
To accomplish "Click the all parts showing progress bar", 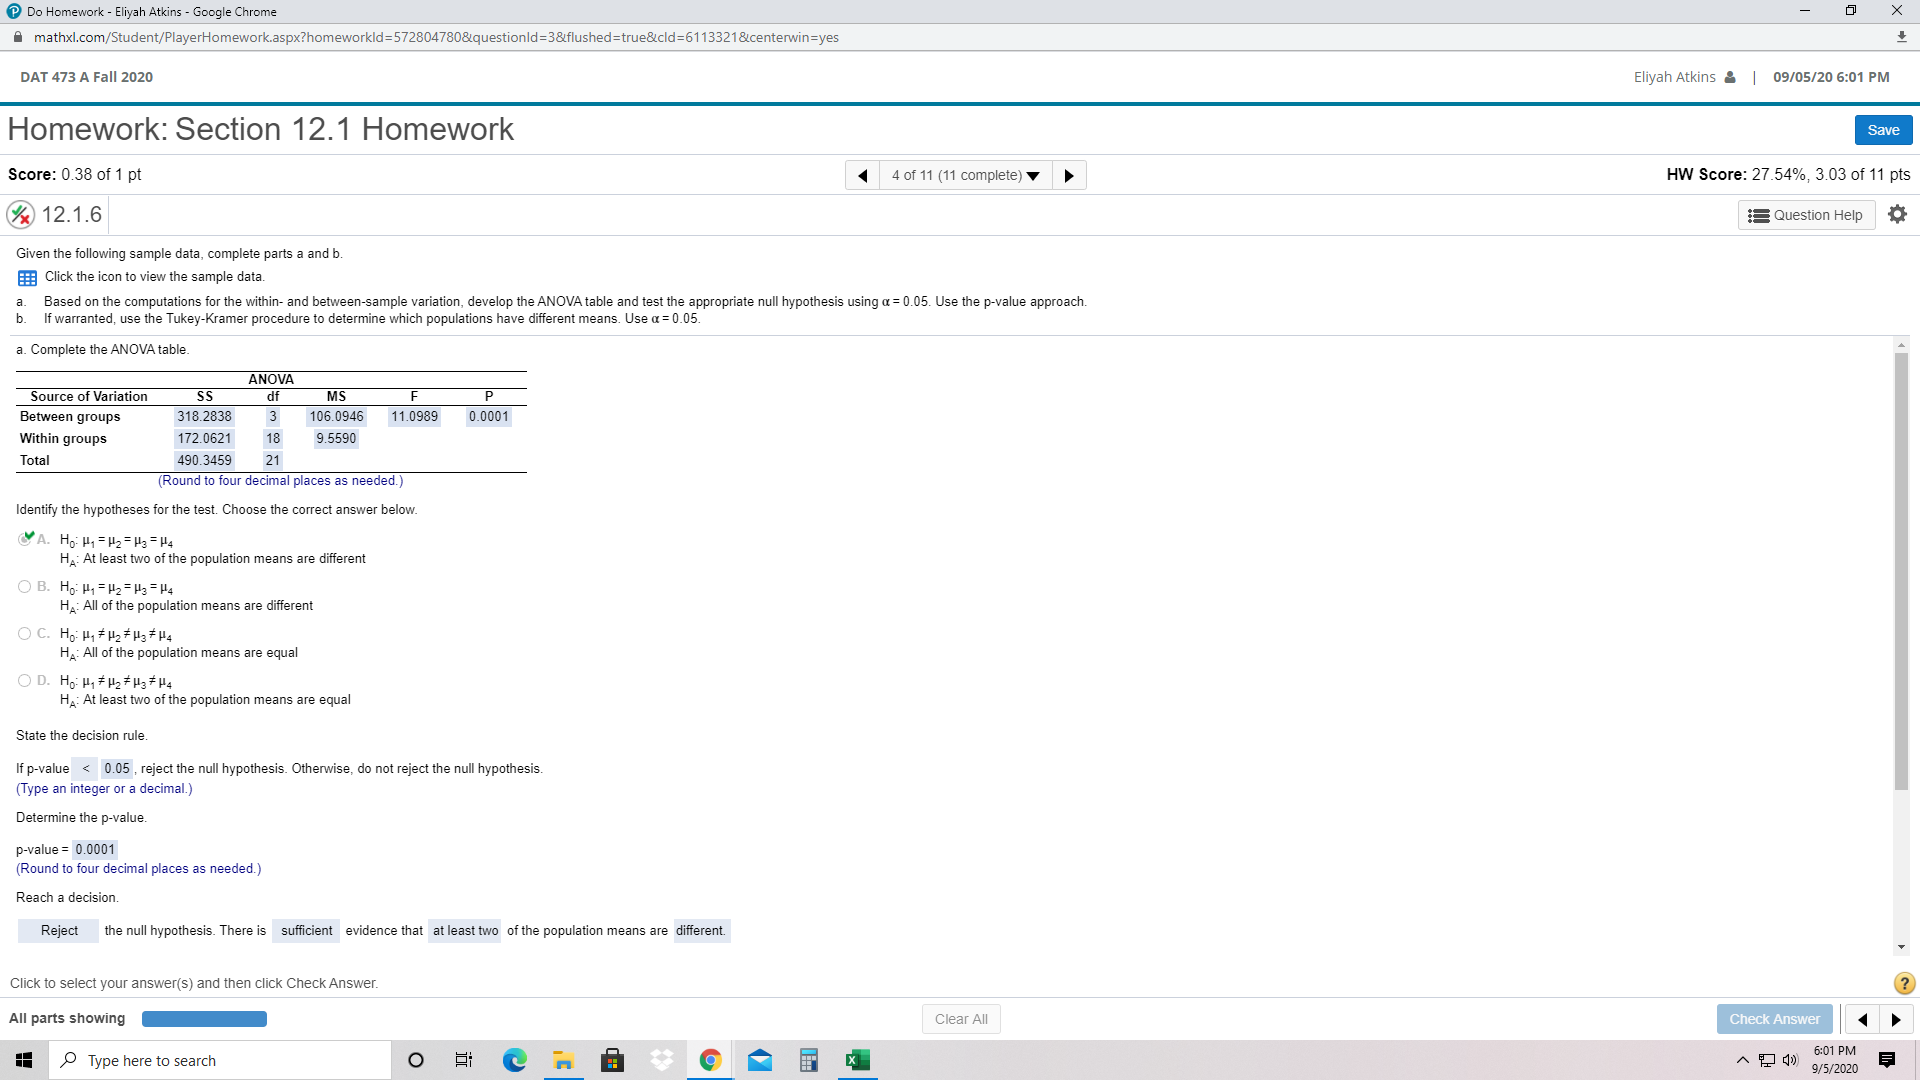I will pyautogui.click(x=204, y=1019).
